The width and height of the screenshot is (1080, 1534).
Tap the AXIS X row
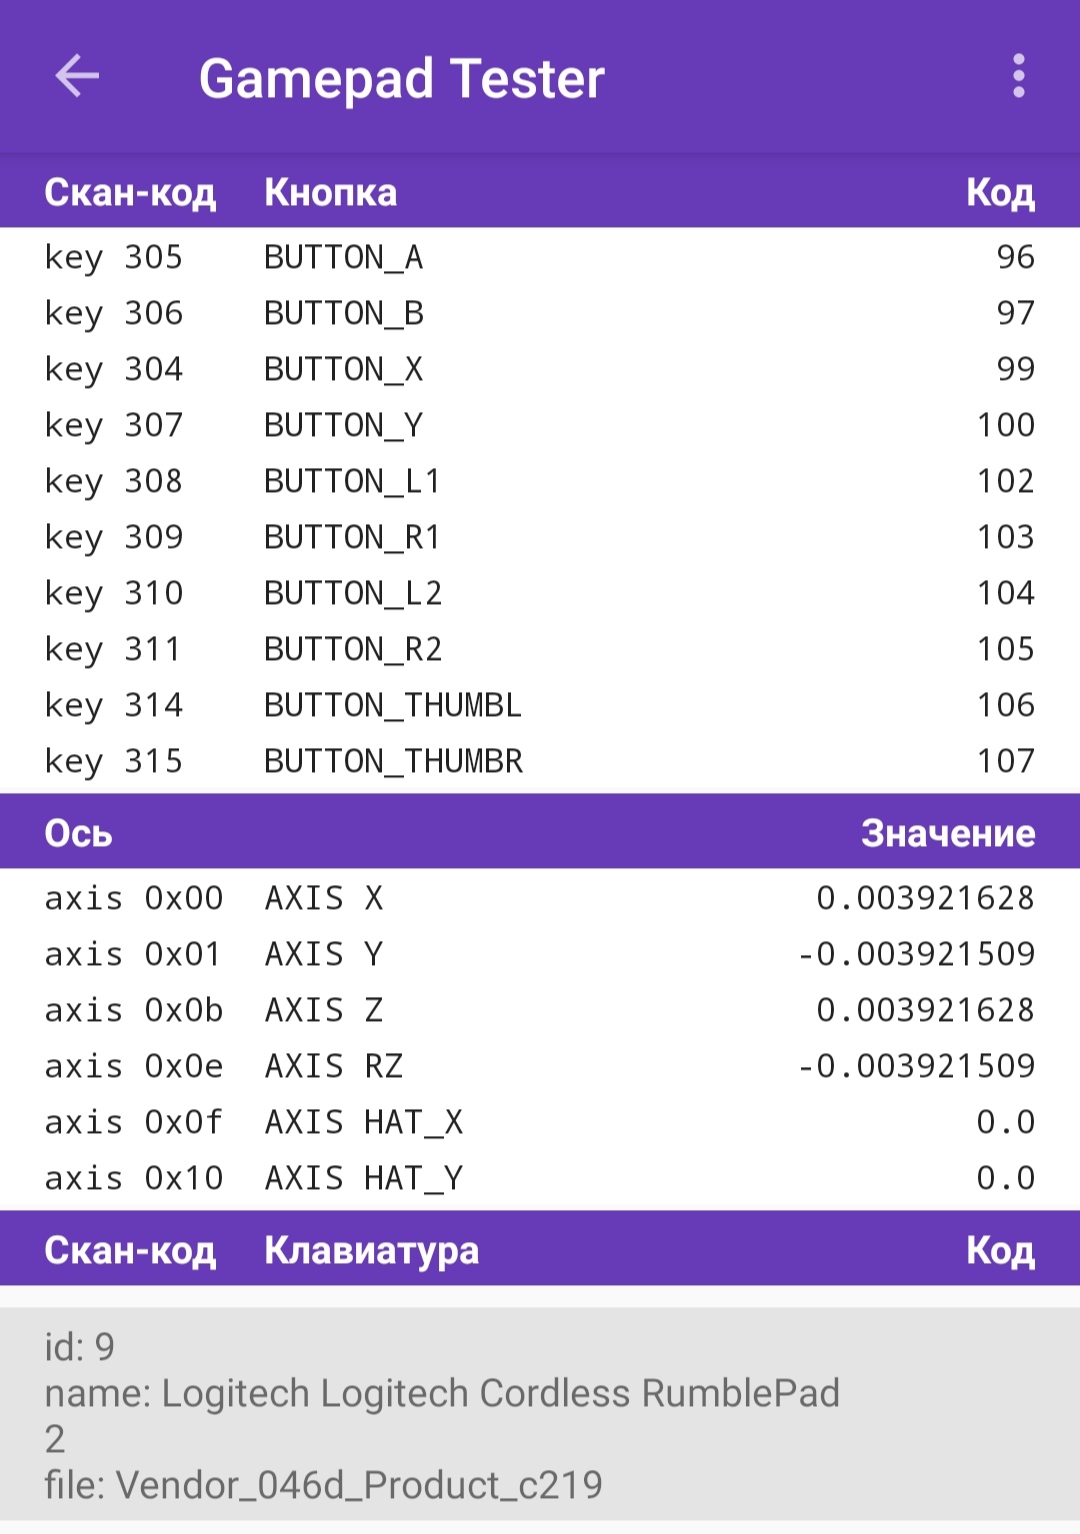pos(540,898)
